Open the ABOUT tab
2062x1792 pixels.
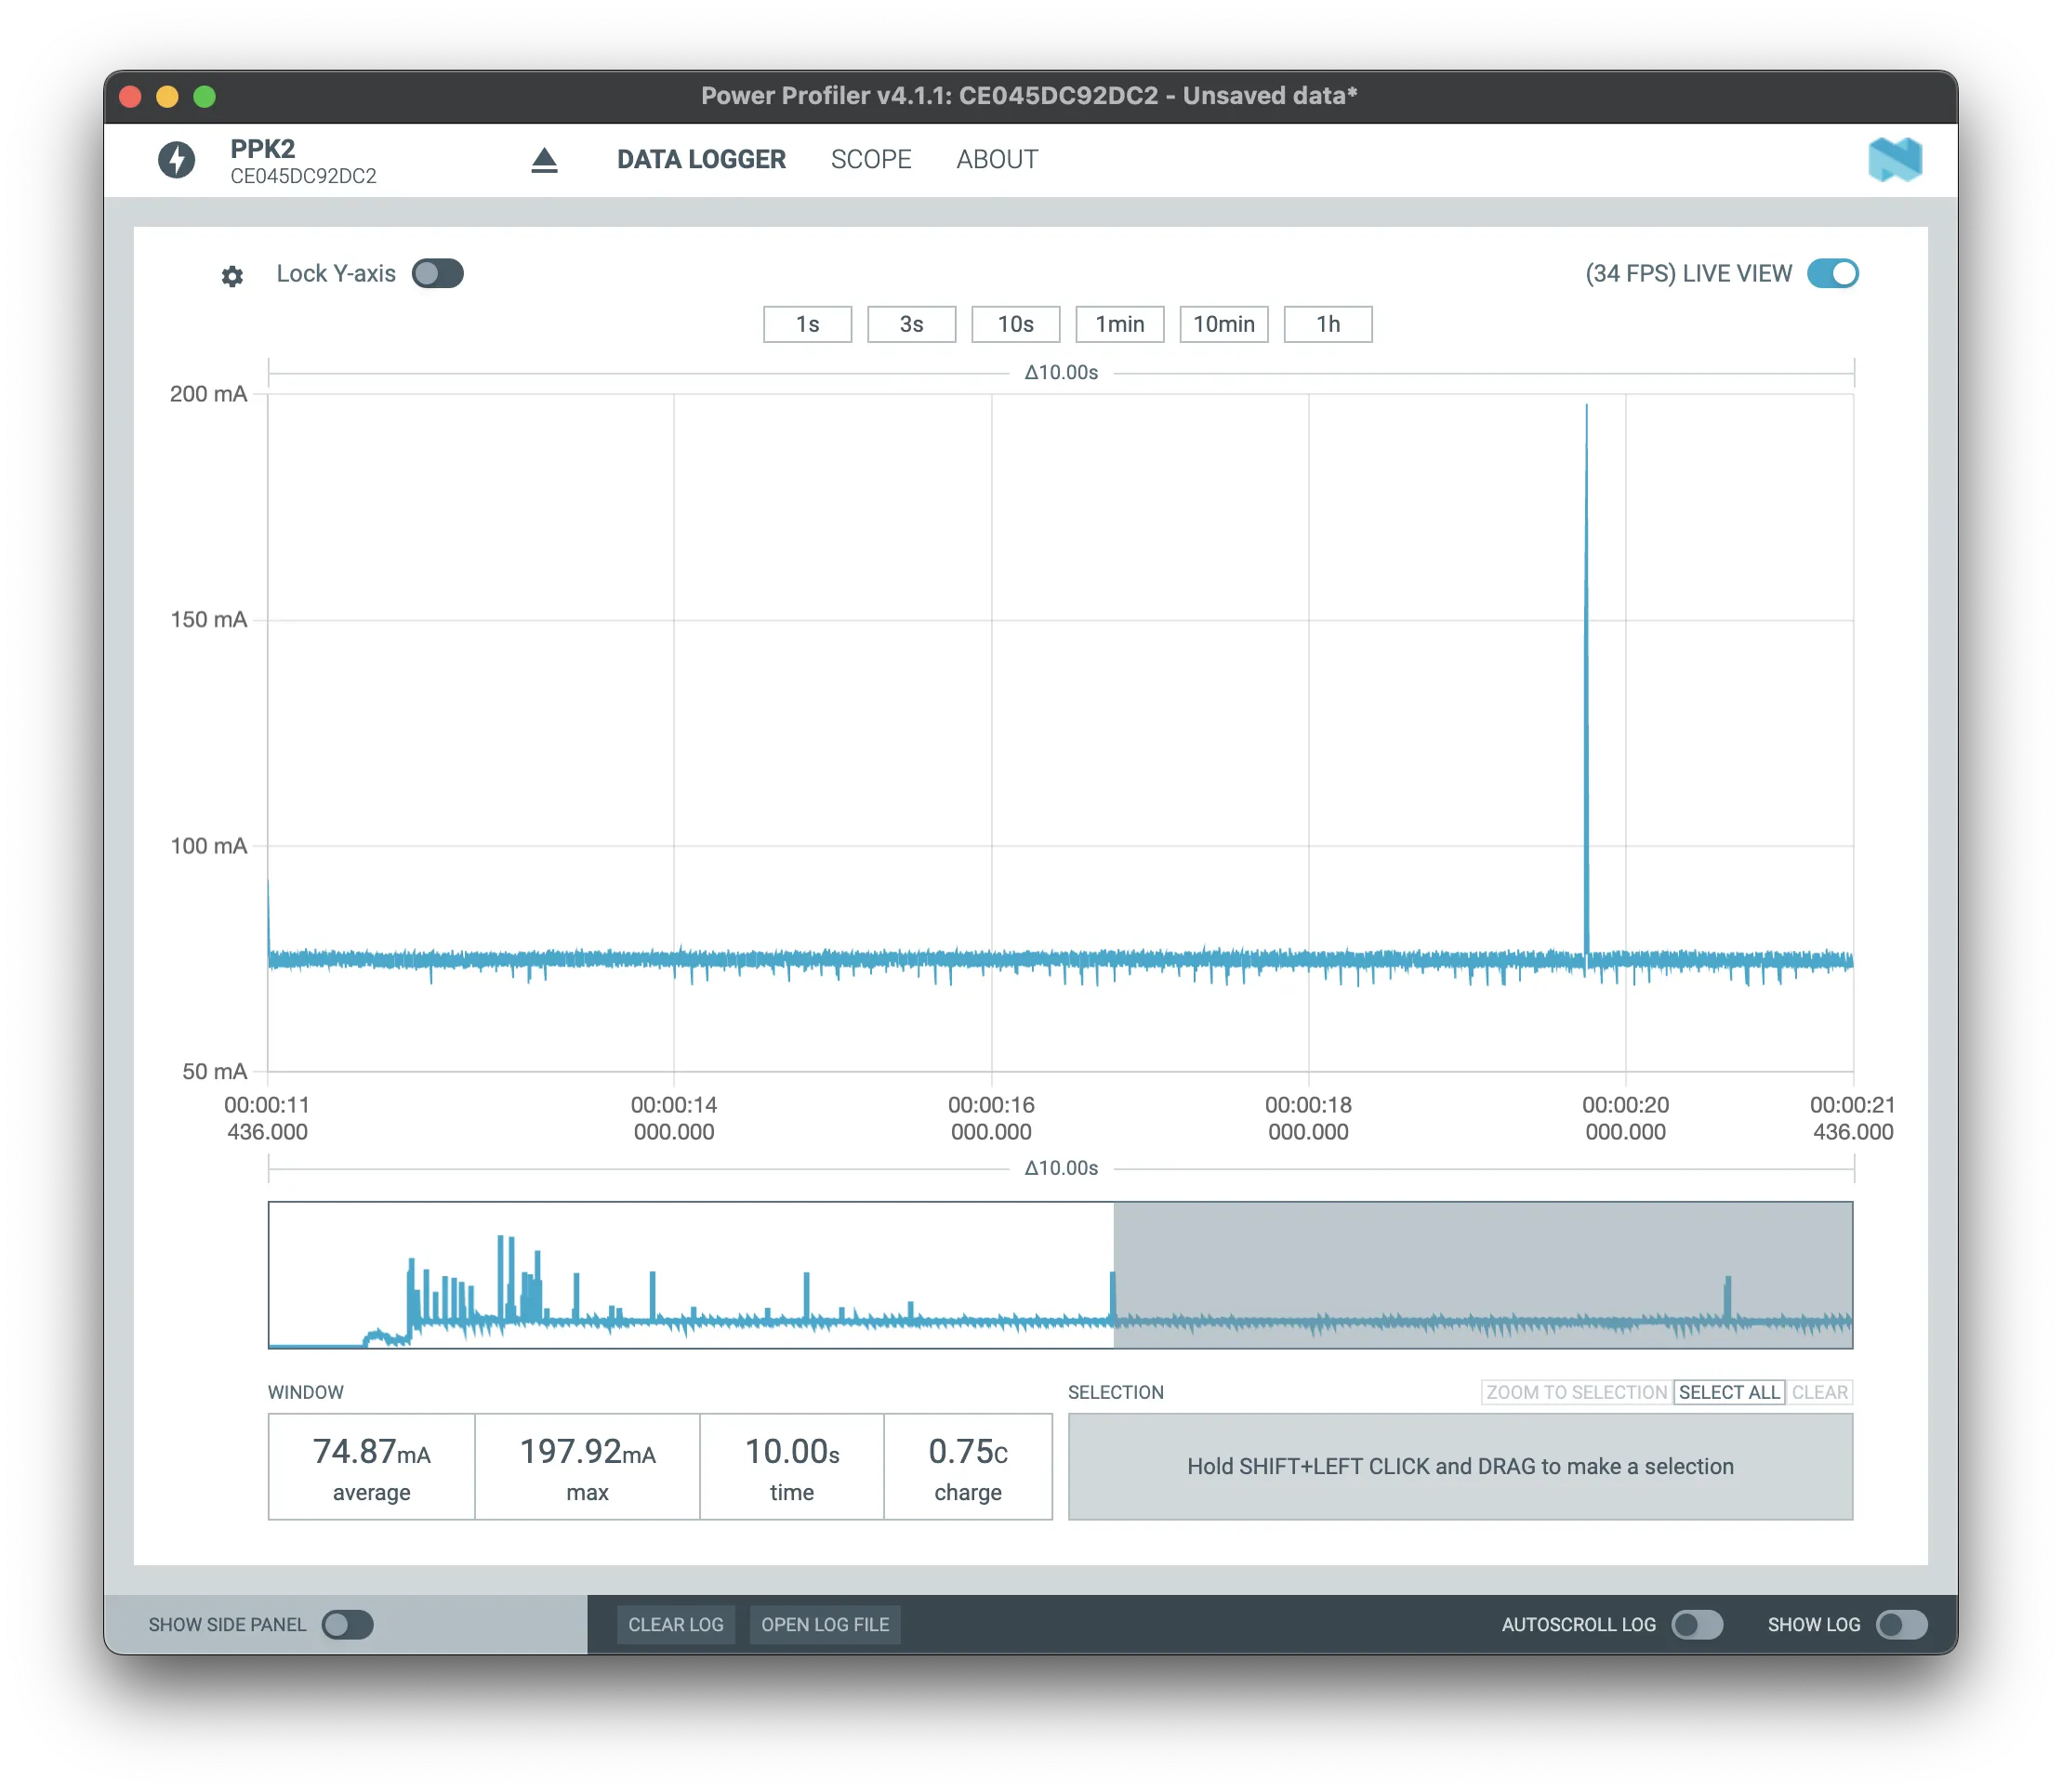click(x=997, y=160)
